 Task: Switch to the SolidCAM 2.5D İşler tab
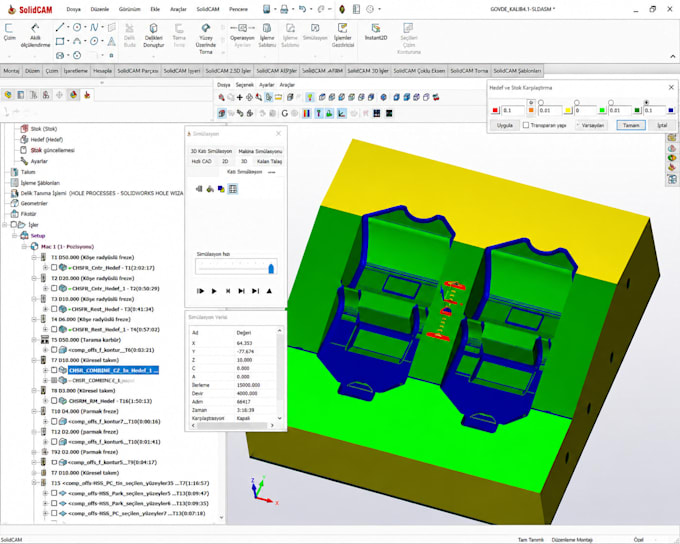coord(228,70)
